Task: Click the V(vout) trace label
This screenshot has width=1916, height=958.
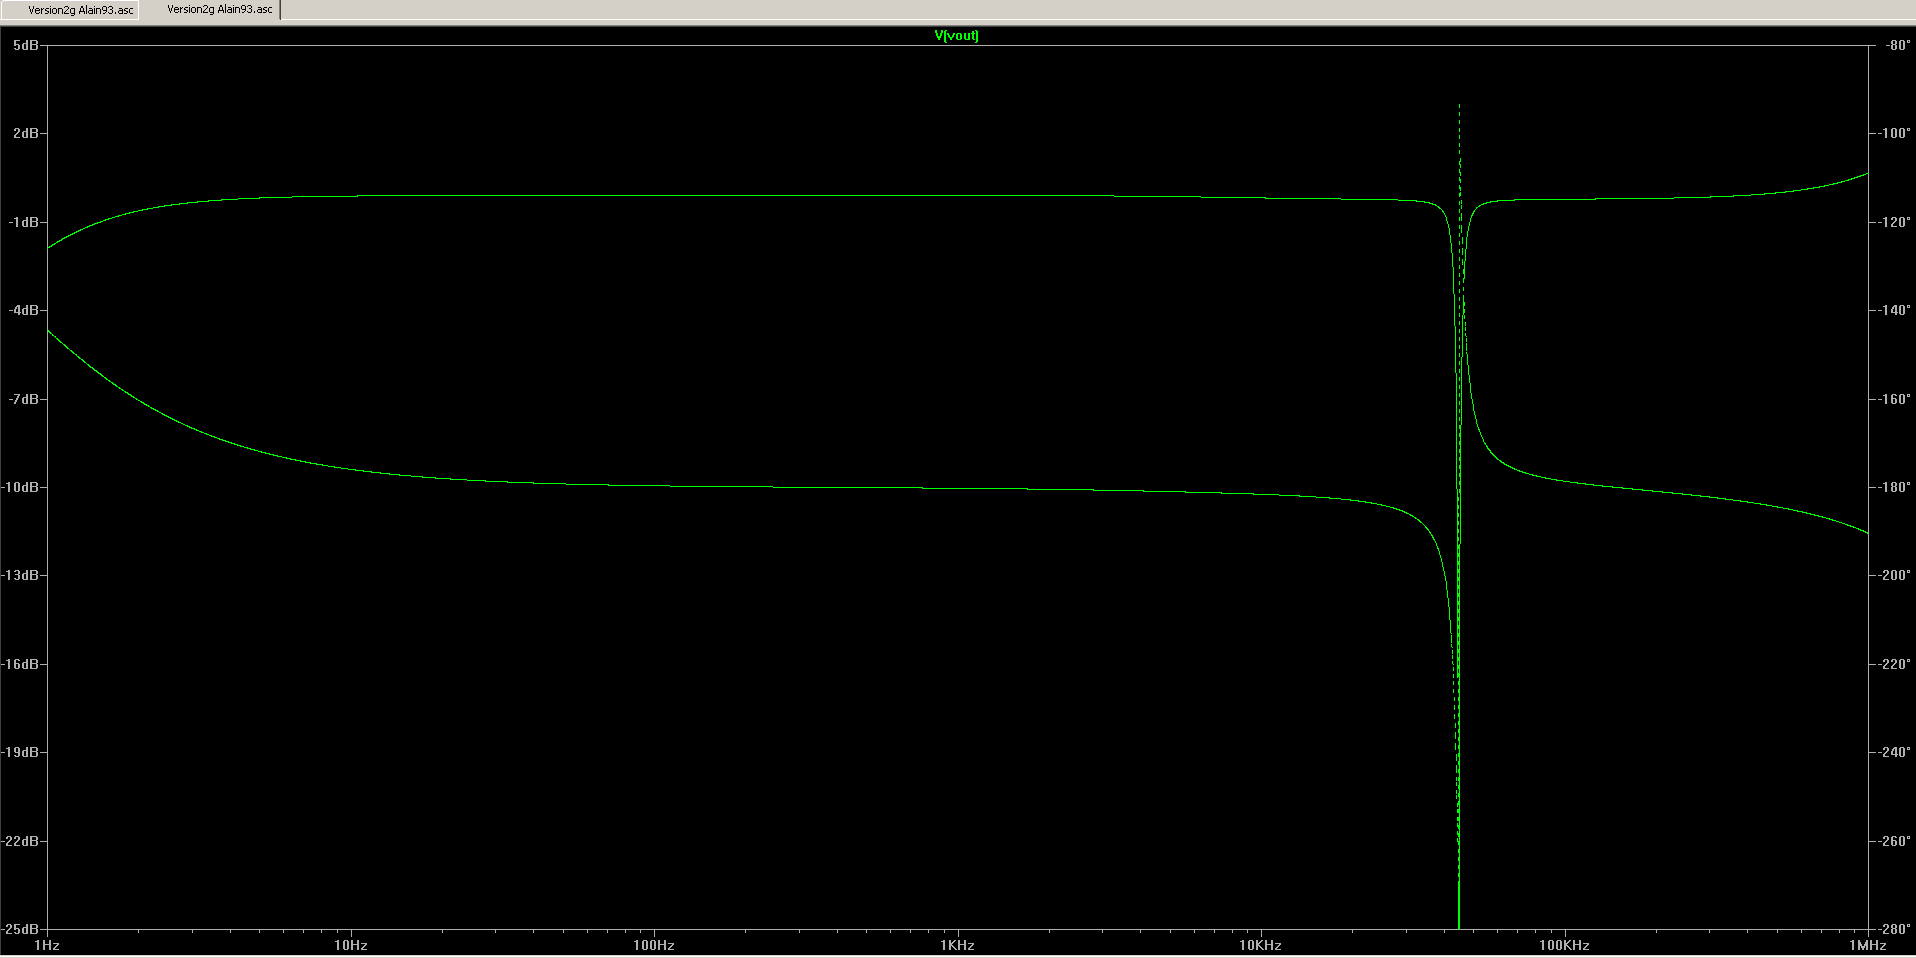Action: [x=957, y=35]
